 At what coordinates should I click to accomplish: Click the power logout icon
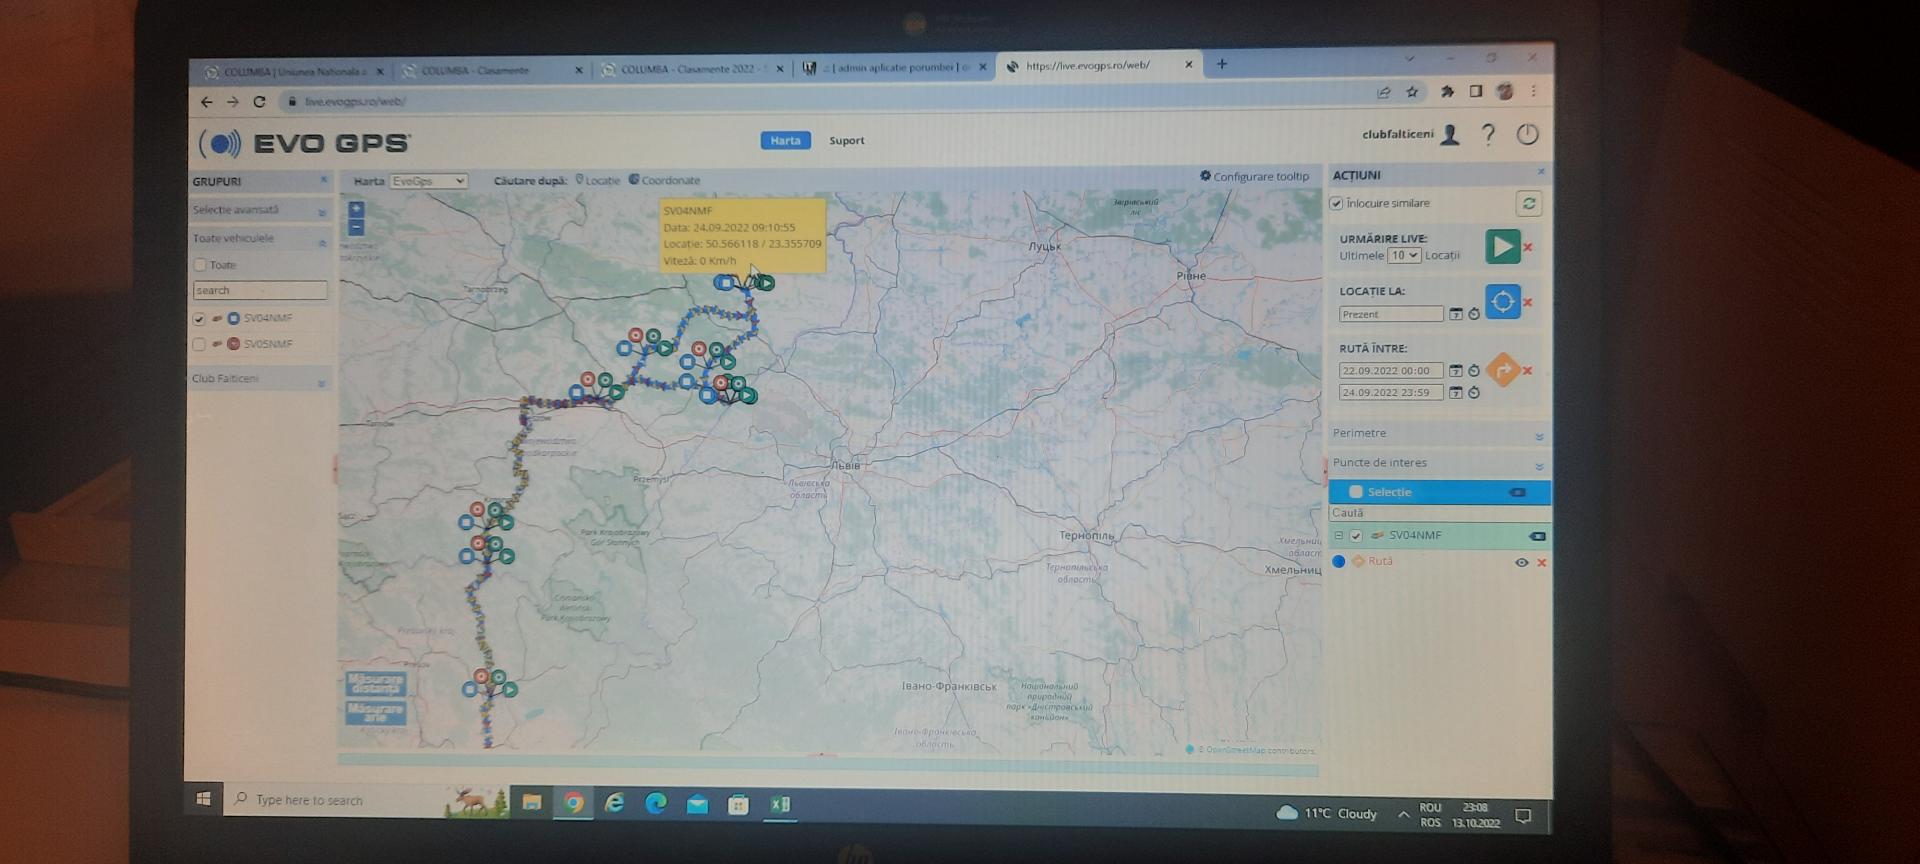coord(1526,135)
